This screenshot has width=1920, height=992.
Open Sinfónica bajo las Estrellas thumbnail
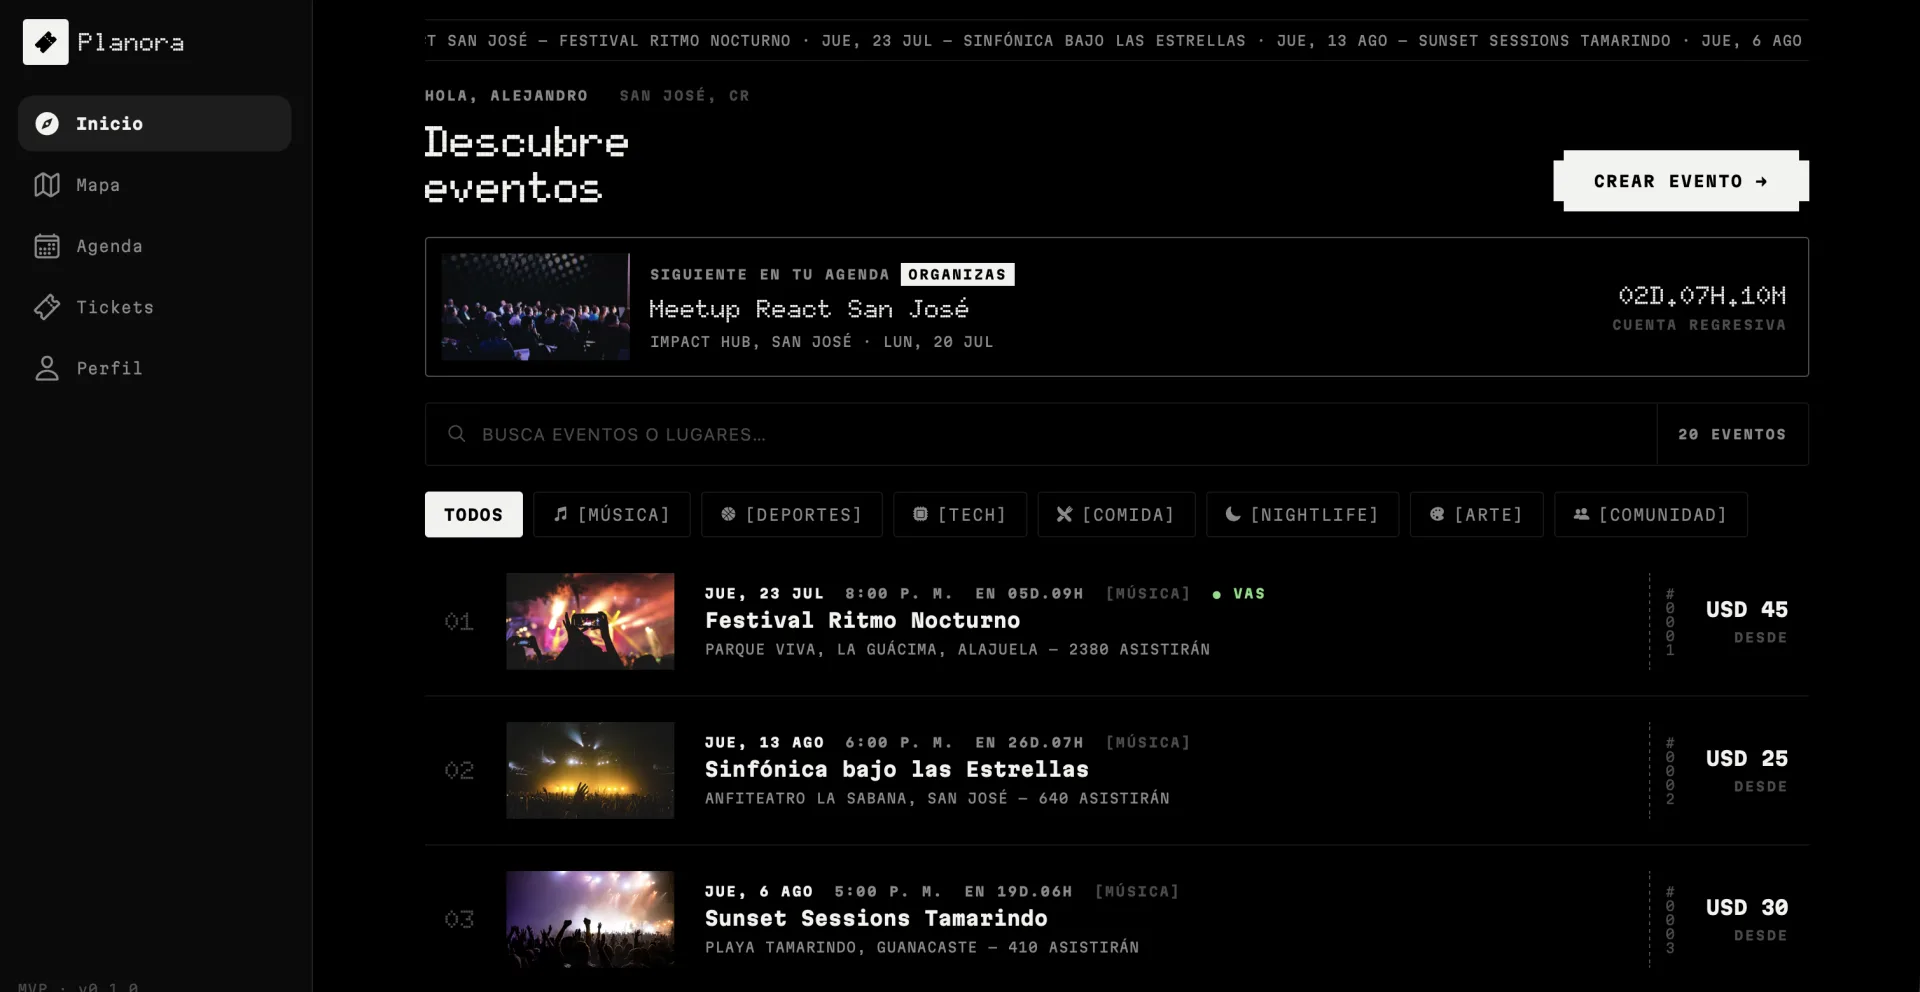[590, 770]
